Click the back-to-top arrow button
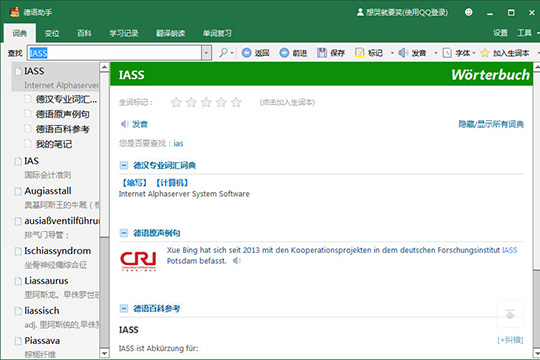Viewport: 540px width, 360px height. click(x=510, y=314)
